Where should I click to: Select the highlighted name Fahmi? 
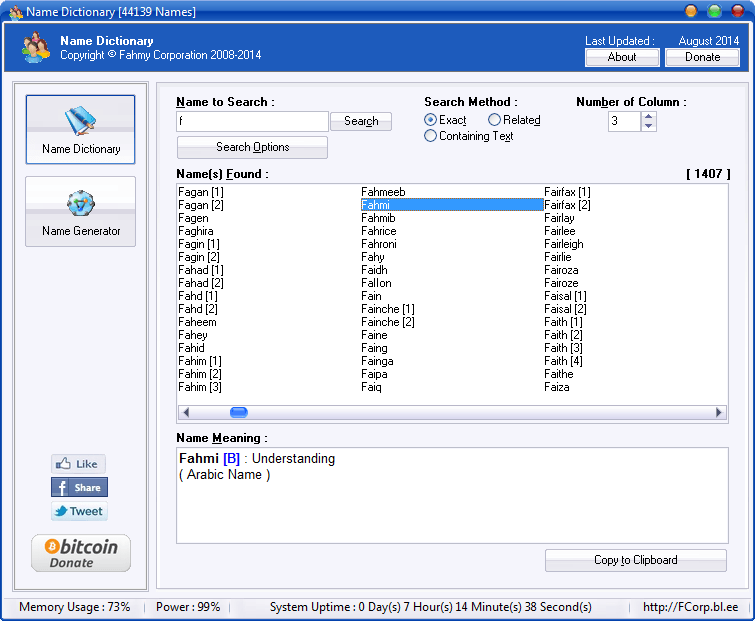(452, 205)
